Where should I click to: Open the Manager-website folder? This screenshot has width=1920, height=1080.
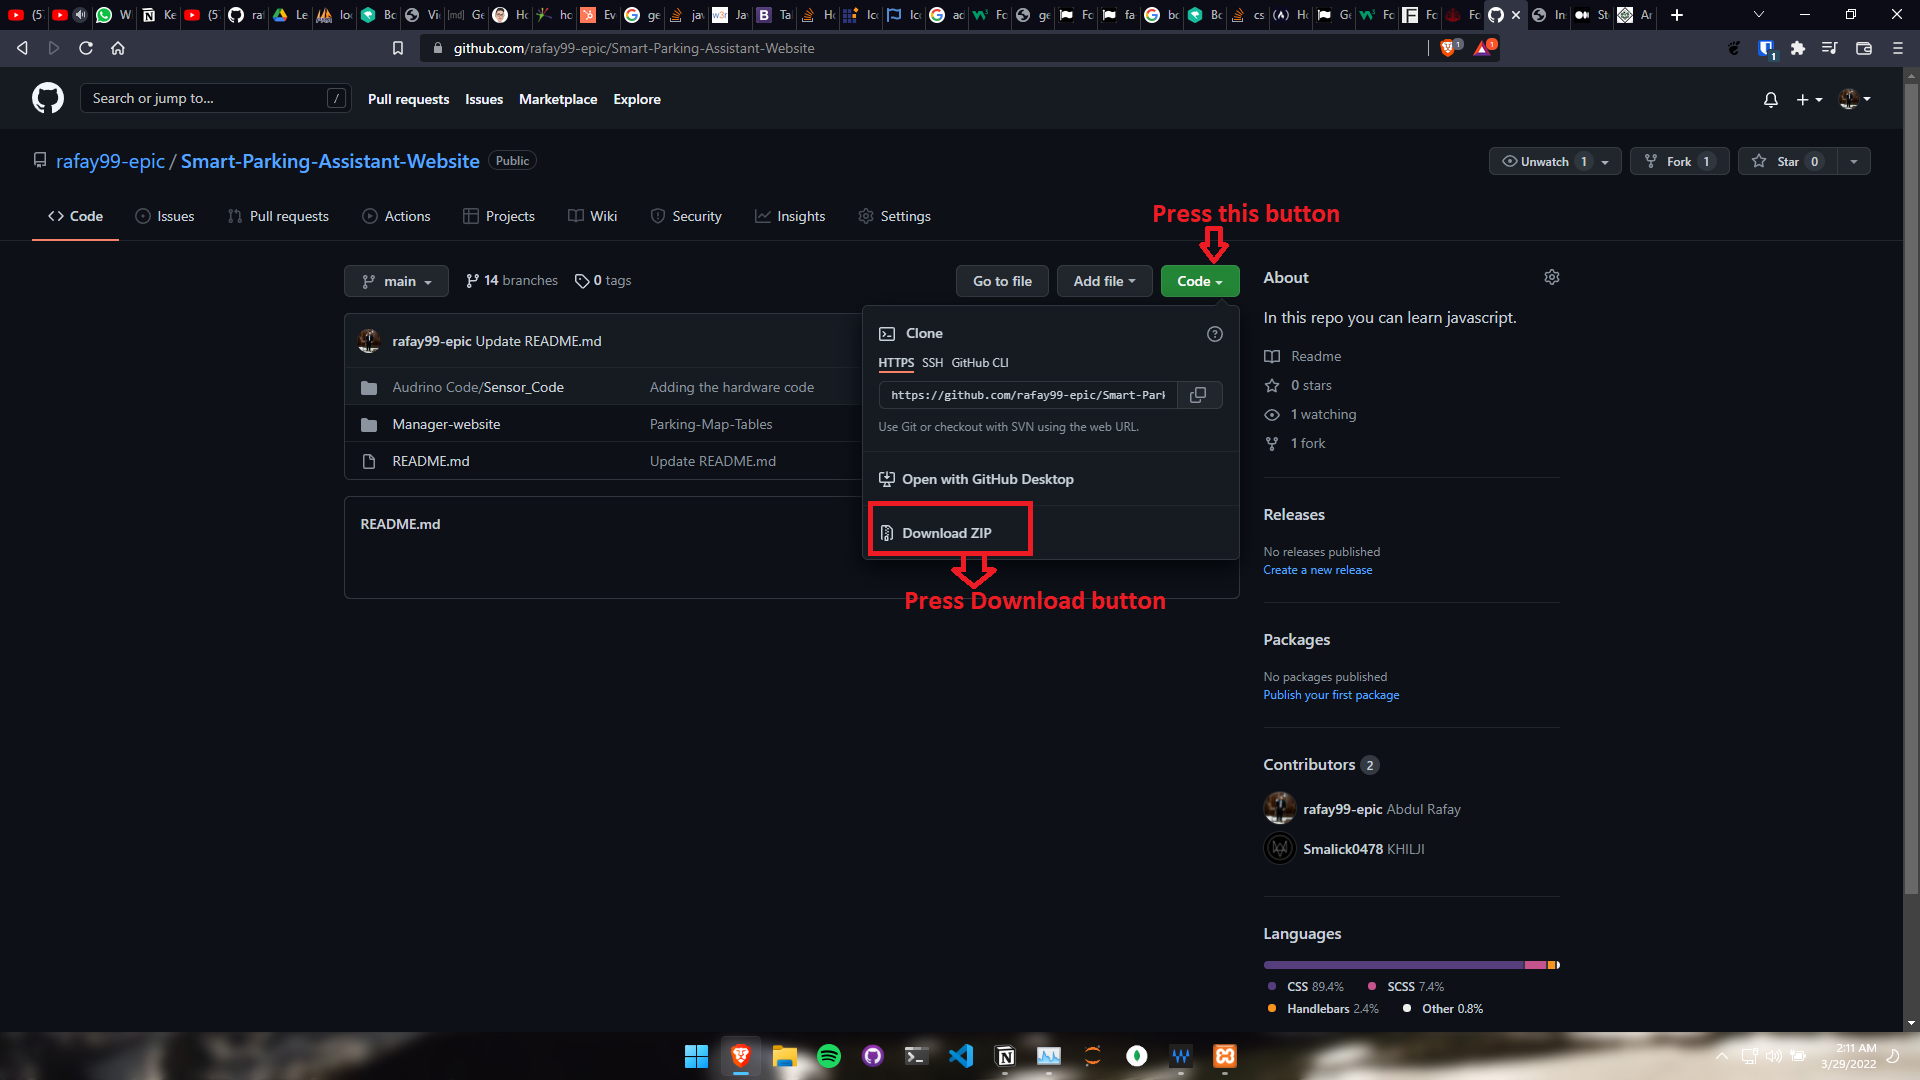(446, 424)
